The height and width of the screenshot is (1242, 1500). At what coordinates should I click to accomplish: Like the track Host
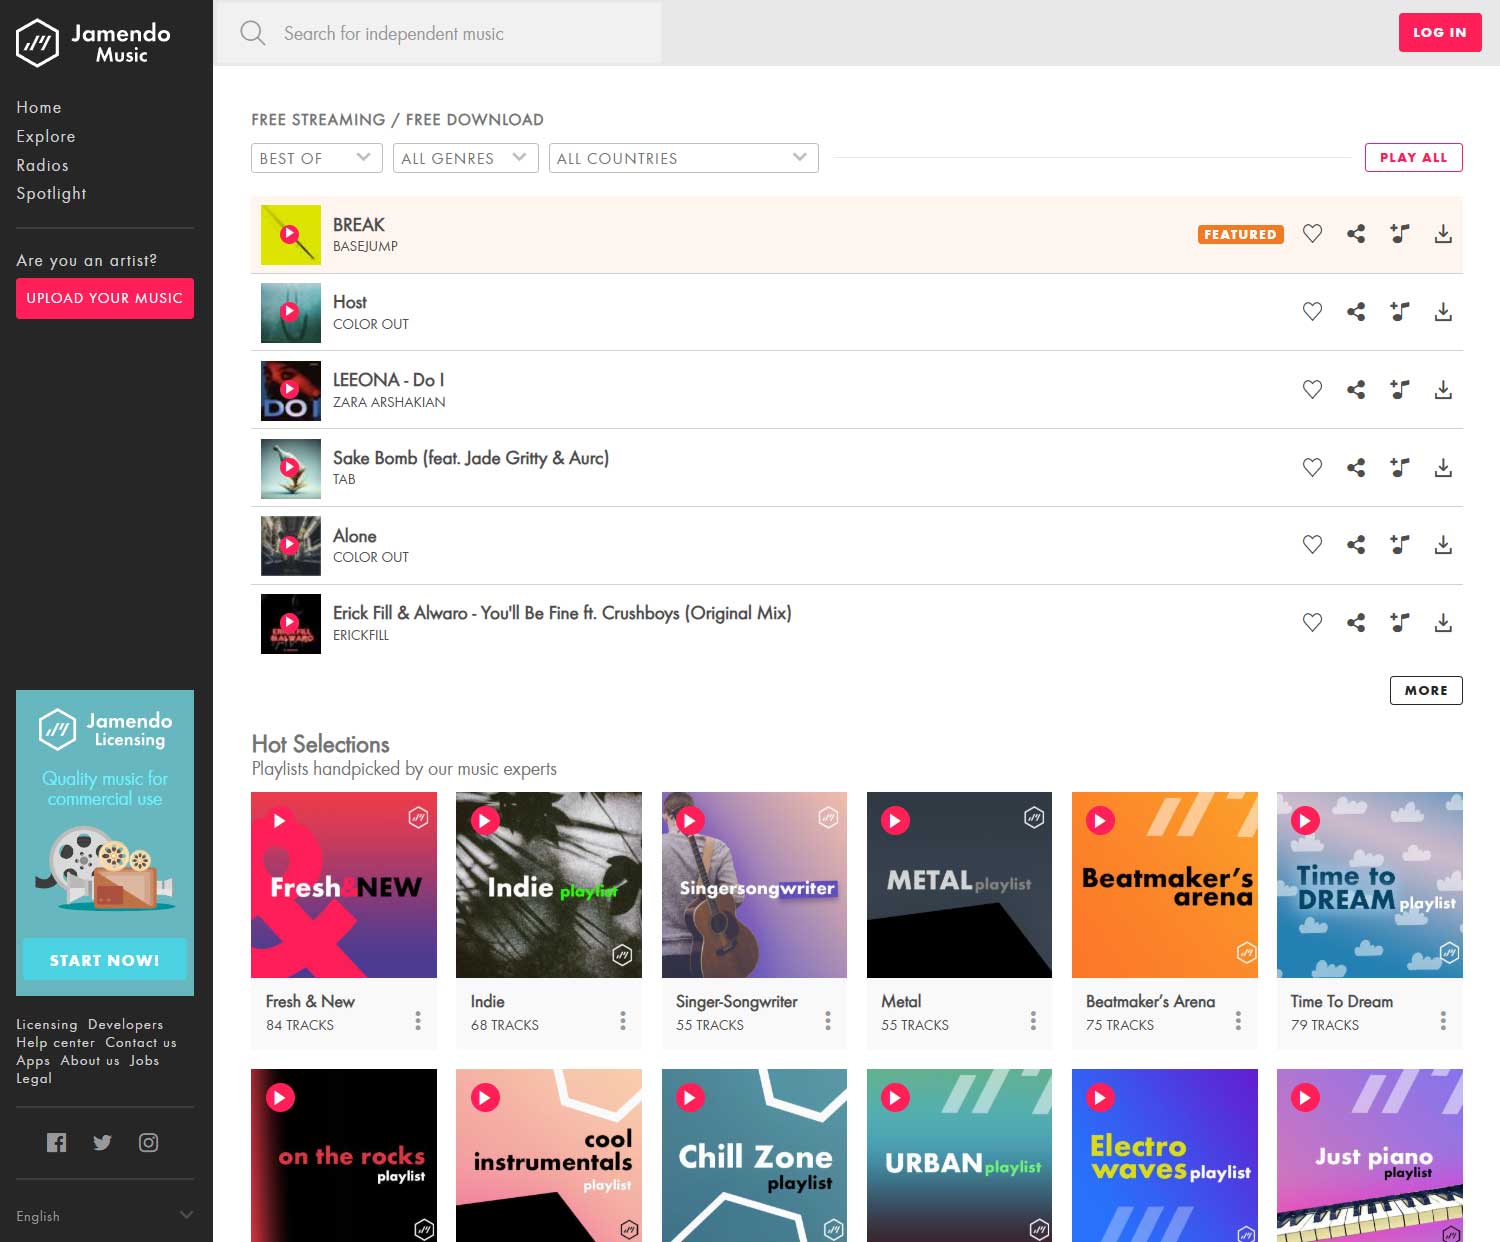click(x=1312, y=312)
